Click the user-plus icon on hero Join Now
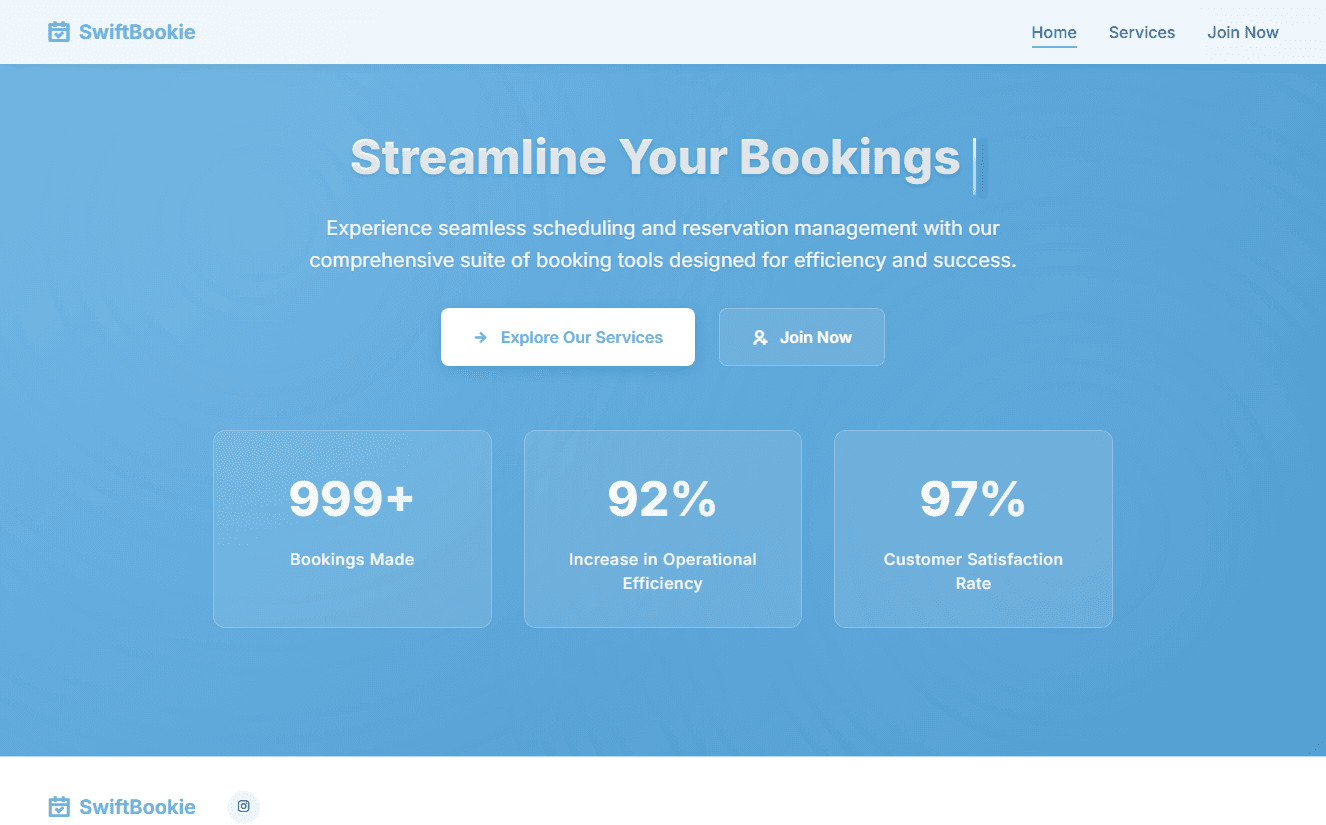The height and width of the screenshot is (825, 1326). (x=760, y=338)
